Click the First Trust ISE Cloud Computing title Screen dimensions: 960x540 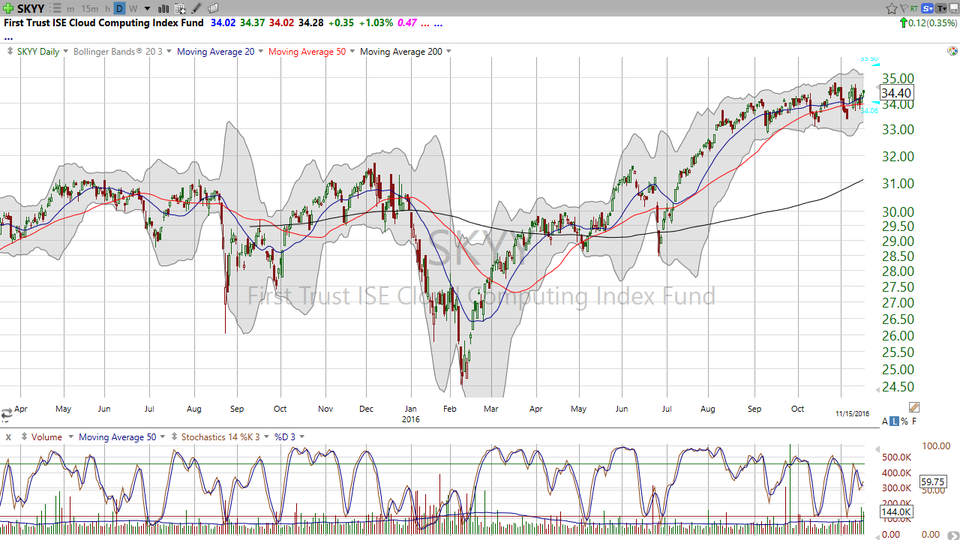(x=103, y=23)
